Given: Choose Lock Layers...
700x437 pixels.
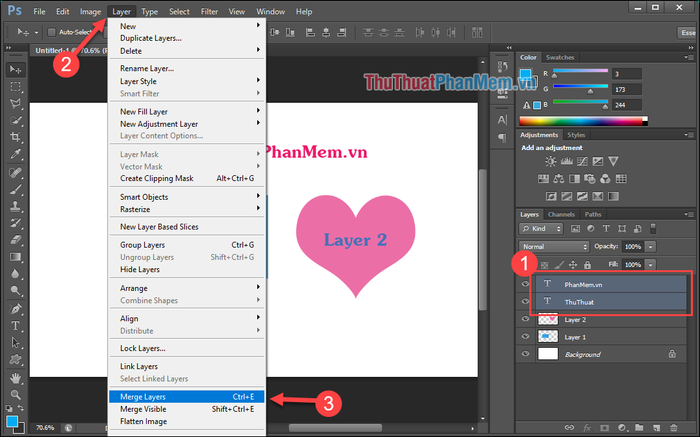Looking at the screenshot, I should coord(187,348).
